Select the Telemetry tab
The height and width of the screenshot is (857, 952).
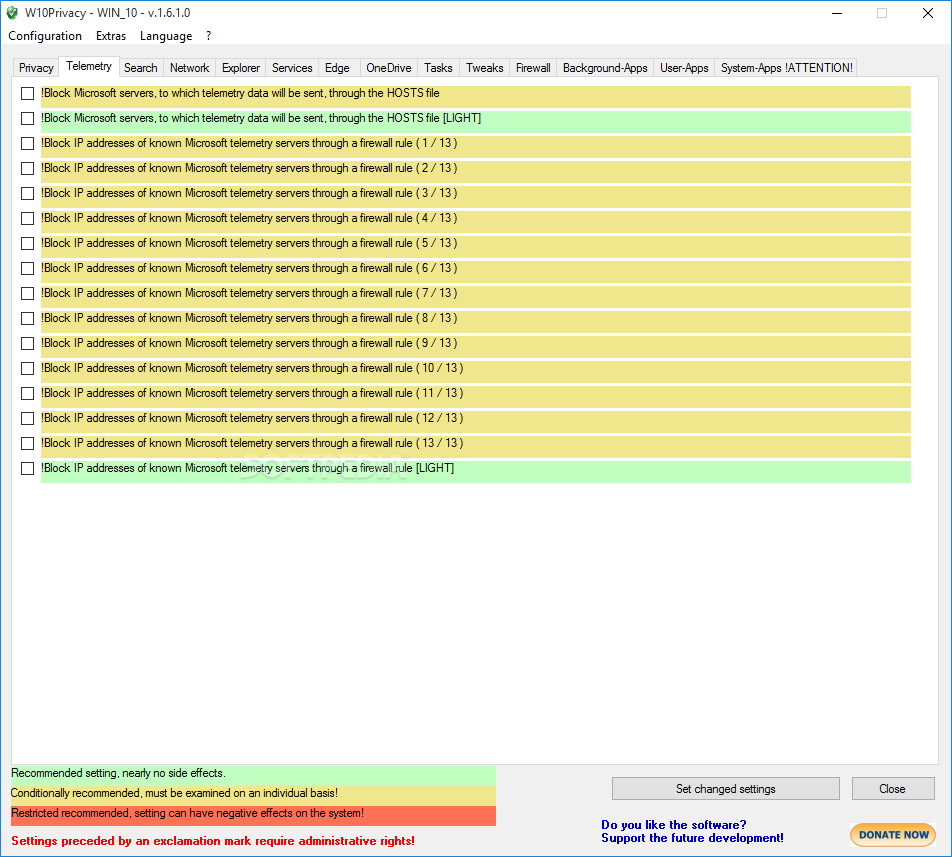click(89, 66)
